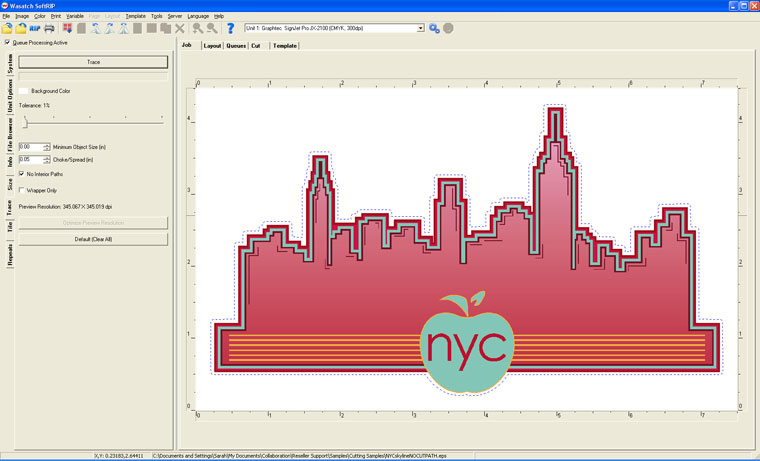Open the Print menu

(x=56, y=16)
